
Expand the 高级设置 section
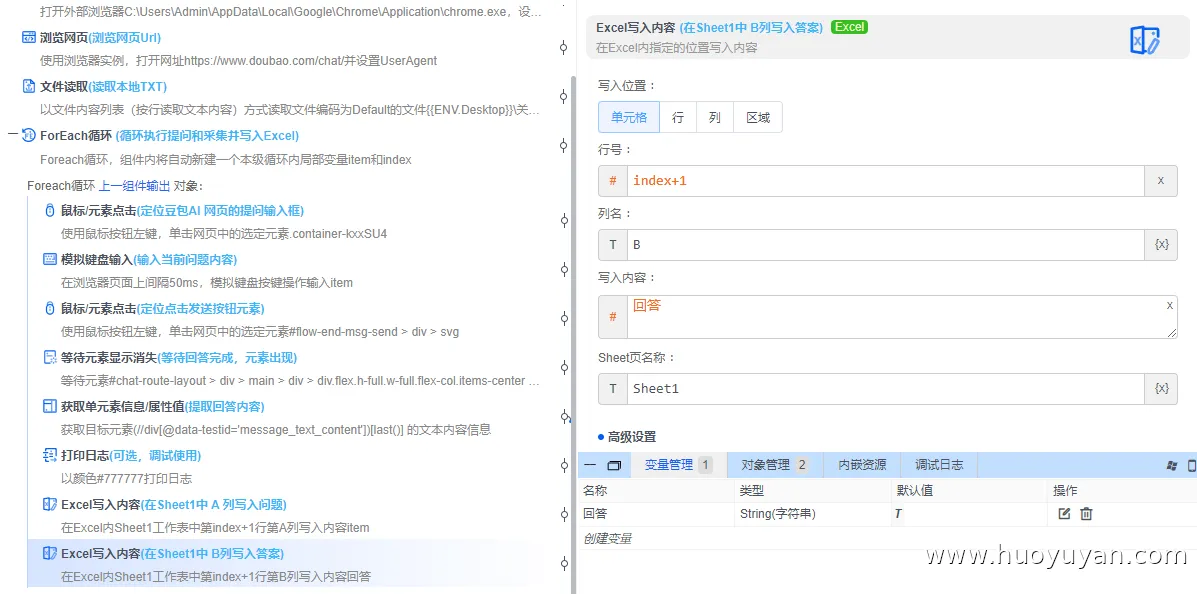(627, 437)
